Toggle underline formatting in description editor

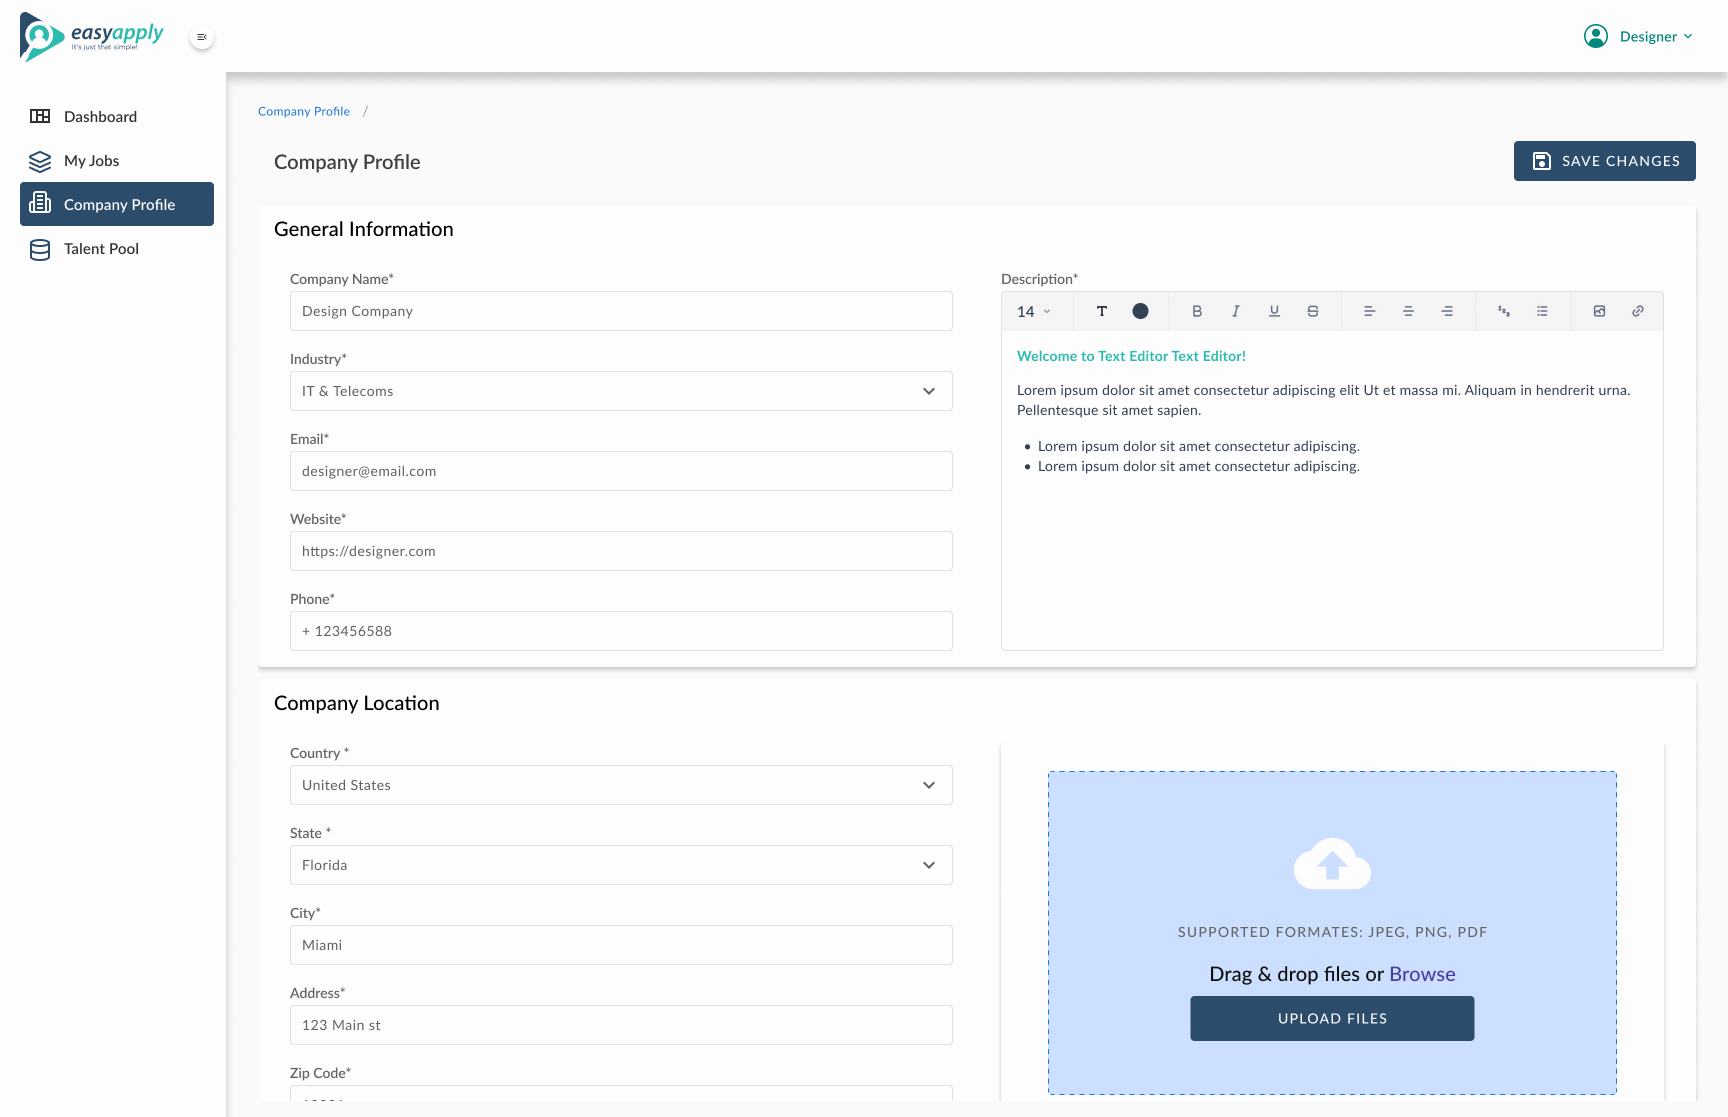click(1274, 311)
